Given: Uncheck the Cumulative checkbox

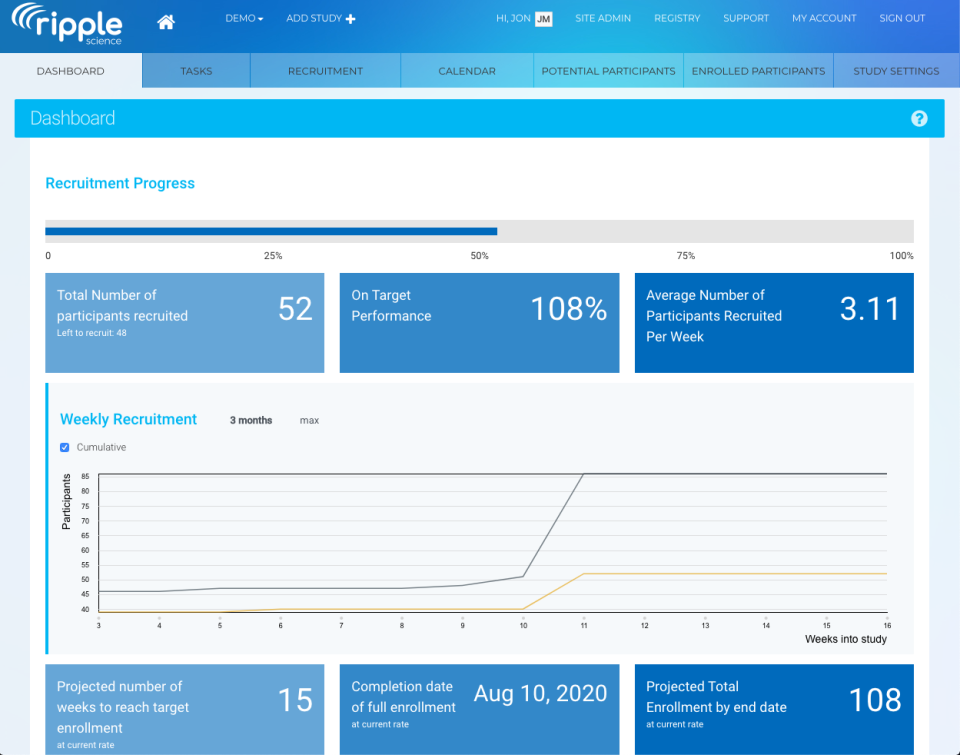Looking at the screenshot, I should (x=64, y=447).
